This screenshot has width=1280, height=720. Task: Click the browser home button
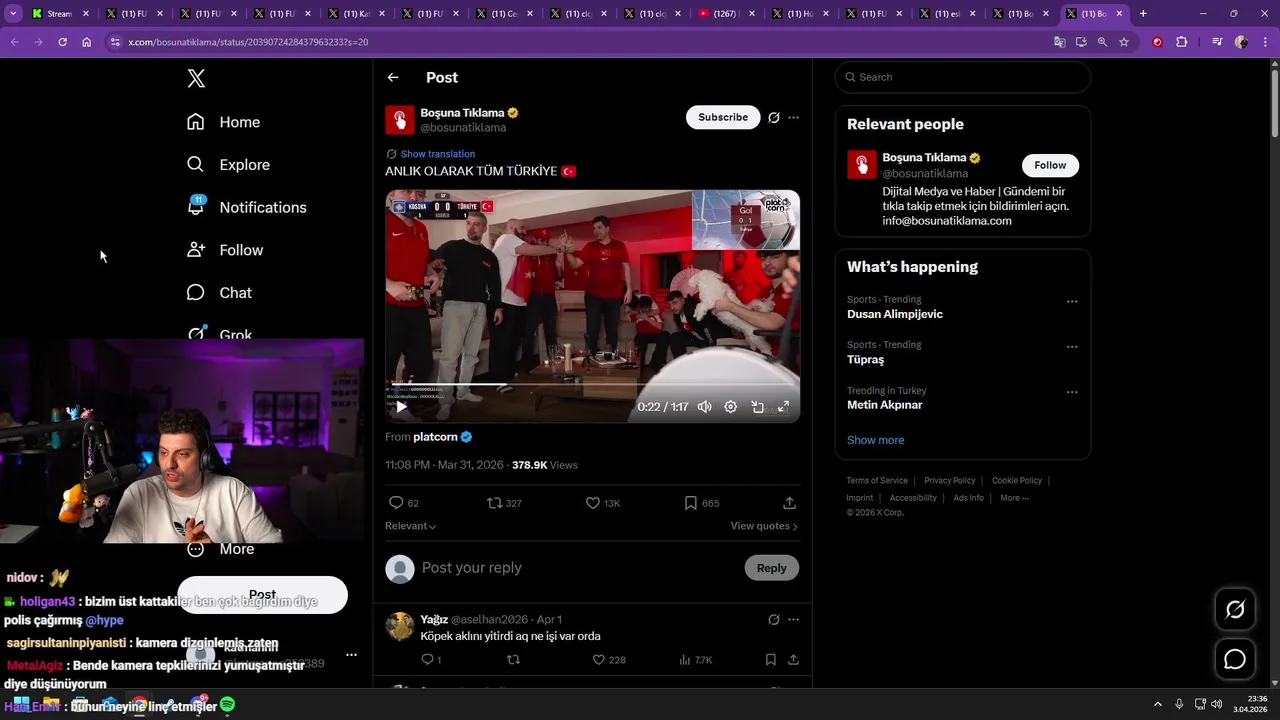tap(86, 42)
